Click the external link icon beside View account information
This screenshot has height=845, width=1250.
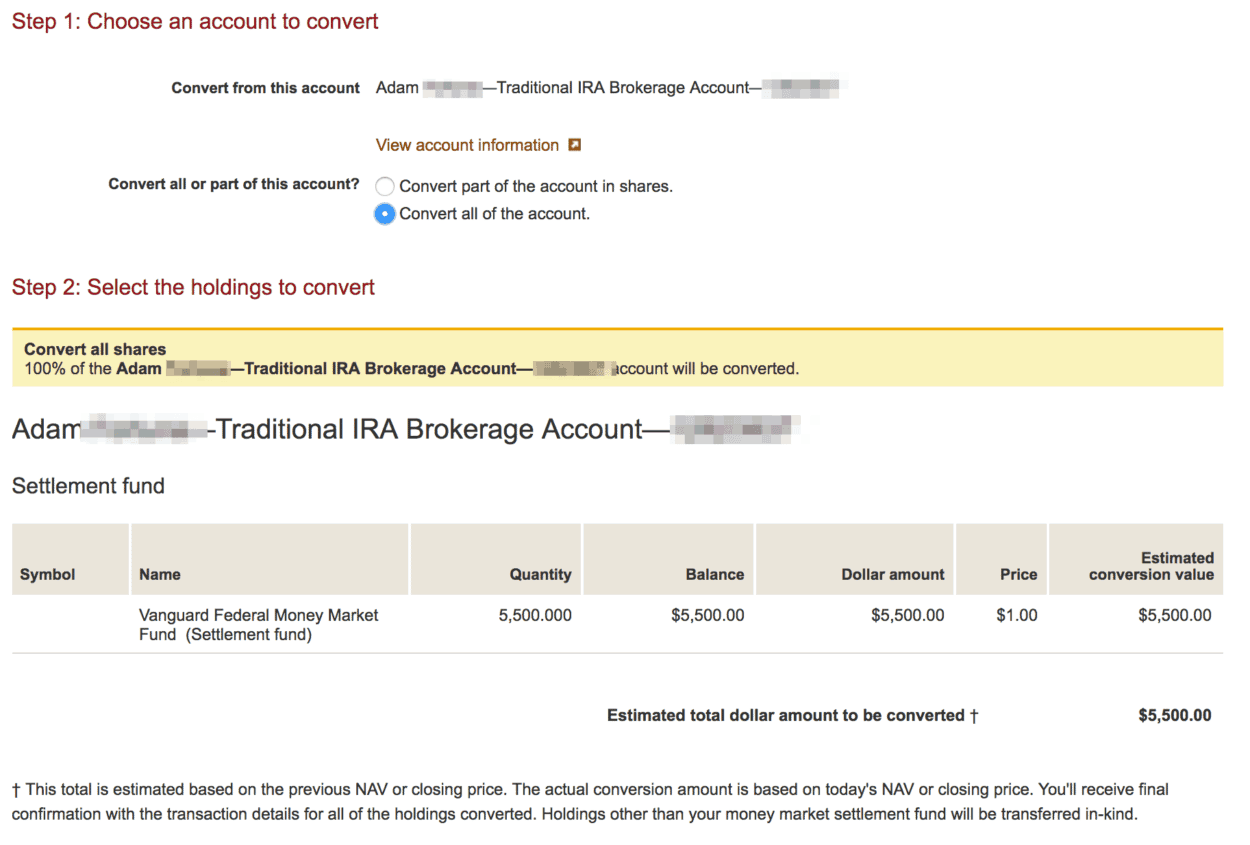click(x=575, y=144)
